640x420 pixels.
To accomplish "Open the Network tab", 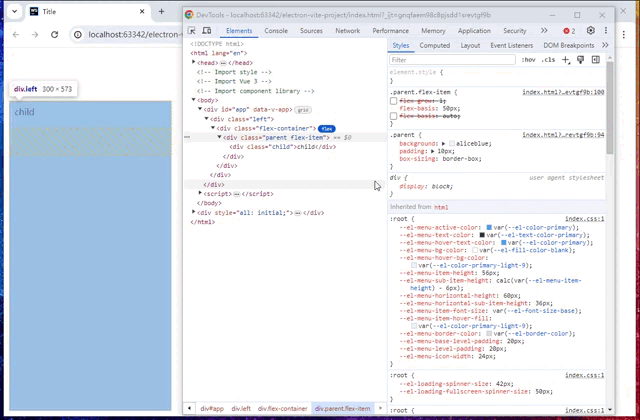I will pyautogui.click(x=347, y=31).
